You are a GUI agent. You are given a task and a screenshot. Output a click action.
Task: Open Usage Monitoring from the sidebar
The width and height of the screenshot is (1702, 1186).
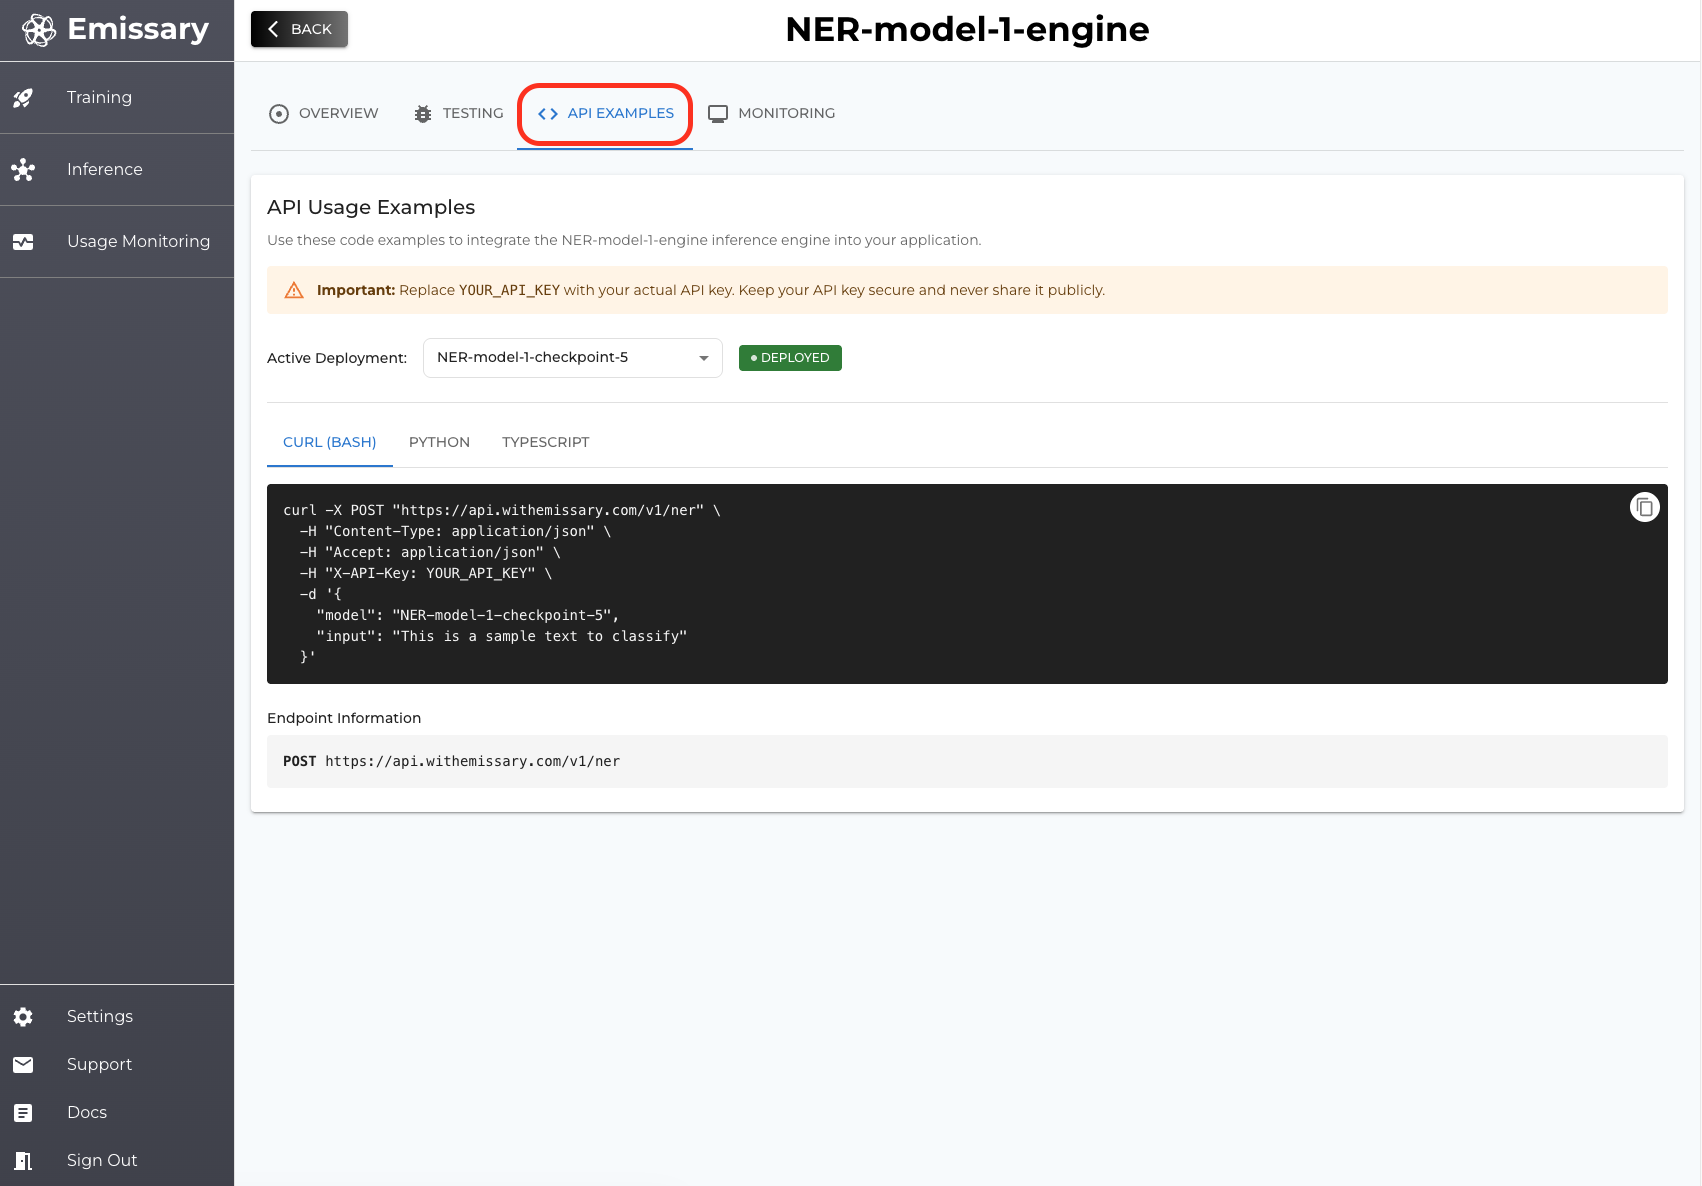point(138,241)
